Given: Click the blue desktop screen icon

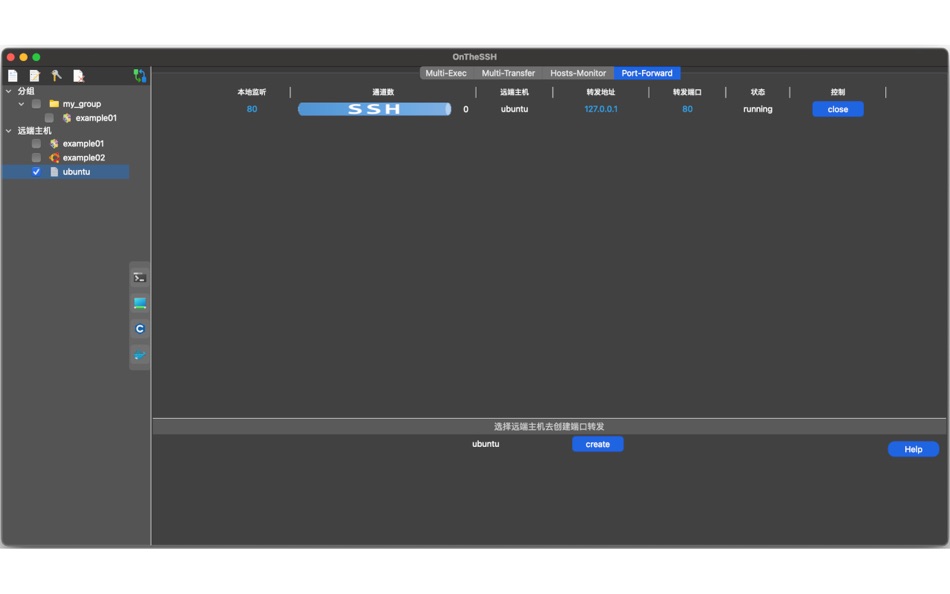Looking at the screenshot, I should pyautogui.click(x=139, y=303).
